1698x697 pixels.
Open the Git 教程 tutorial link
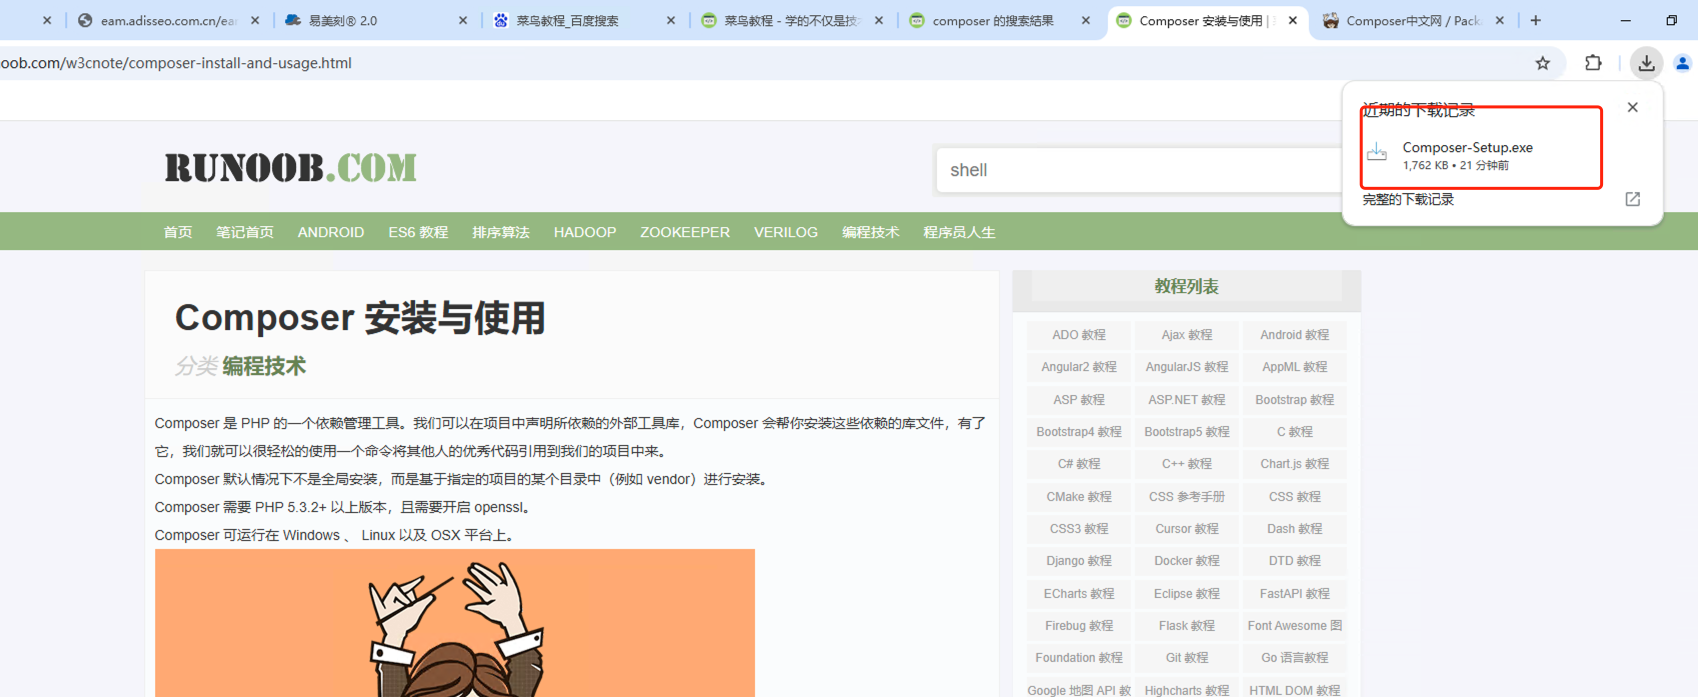tap(1187, 658)
